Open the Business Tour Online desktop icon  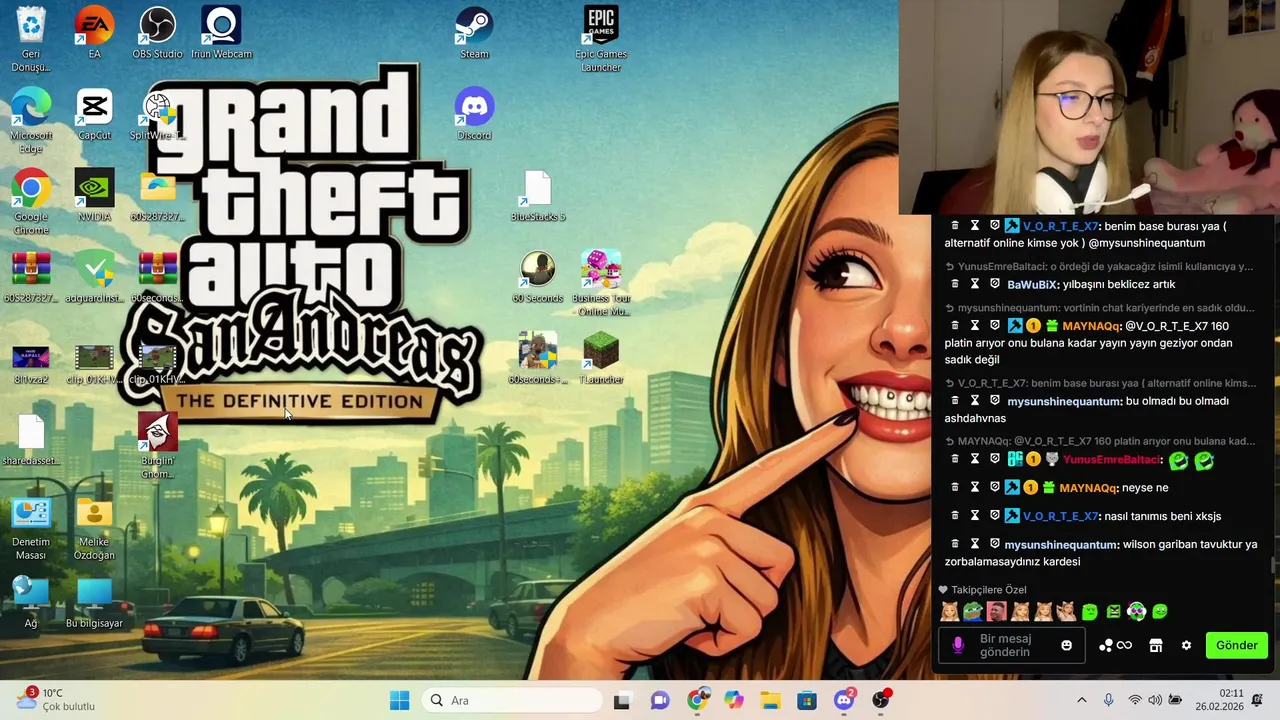click(x=601, y=283)
